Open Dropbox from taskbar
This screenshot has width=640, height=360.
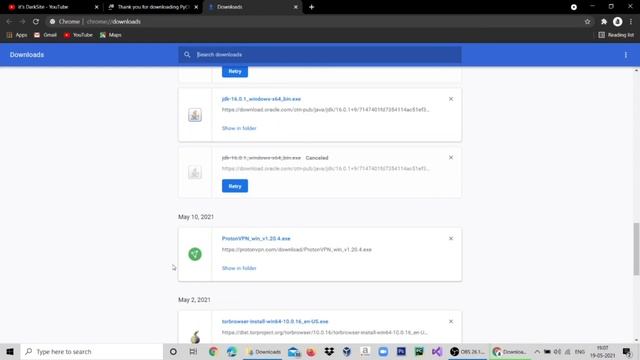point(329,351)
